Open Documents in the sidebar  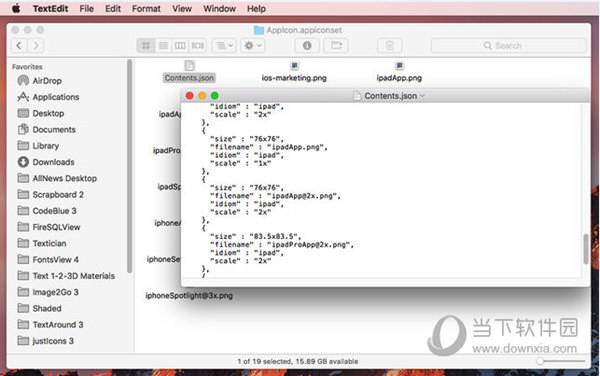click(x=46, y=130)
